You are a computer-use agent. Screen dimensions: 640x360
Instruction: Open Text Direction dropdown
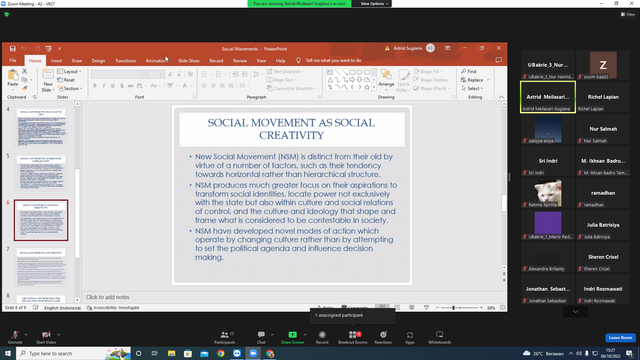[285, 71]
